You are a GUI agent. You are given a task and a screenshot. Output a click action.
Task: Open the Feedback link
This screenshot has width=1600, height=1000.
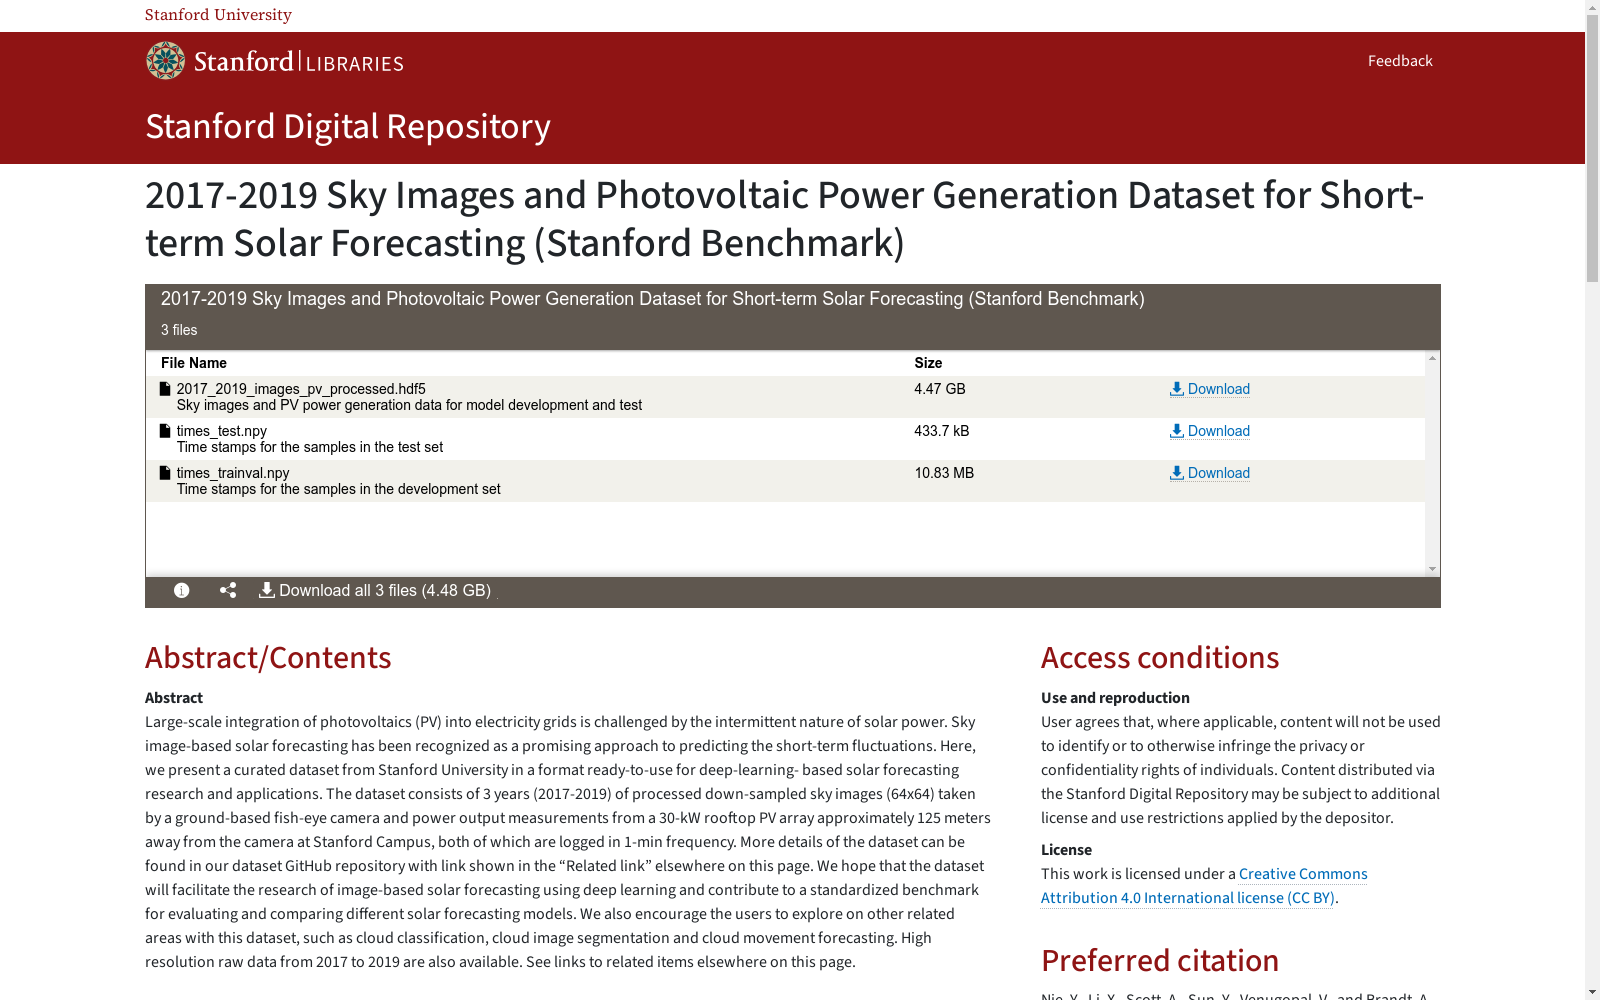(1400, 61)
